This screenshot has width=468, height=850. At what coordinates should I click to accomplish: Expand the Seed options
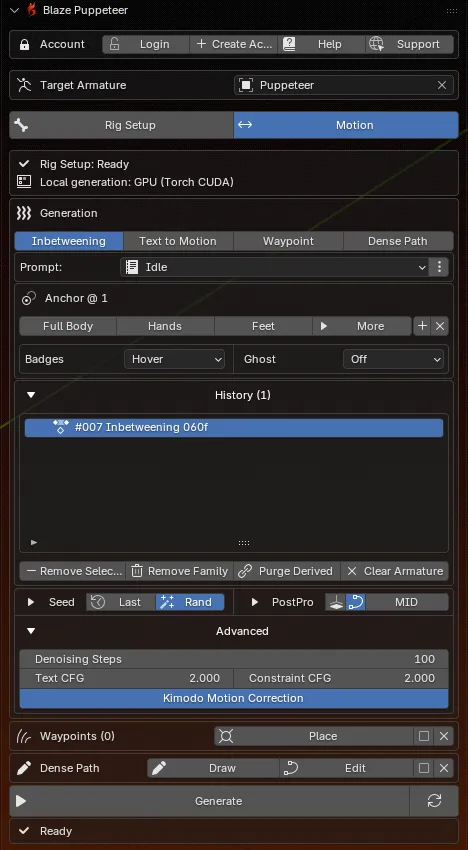point(31,602)
